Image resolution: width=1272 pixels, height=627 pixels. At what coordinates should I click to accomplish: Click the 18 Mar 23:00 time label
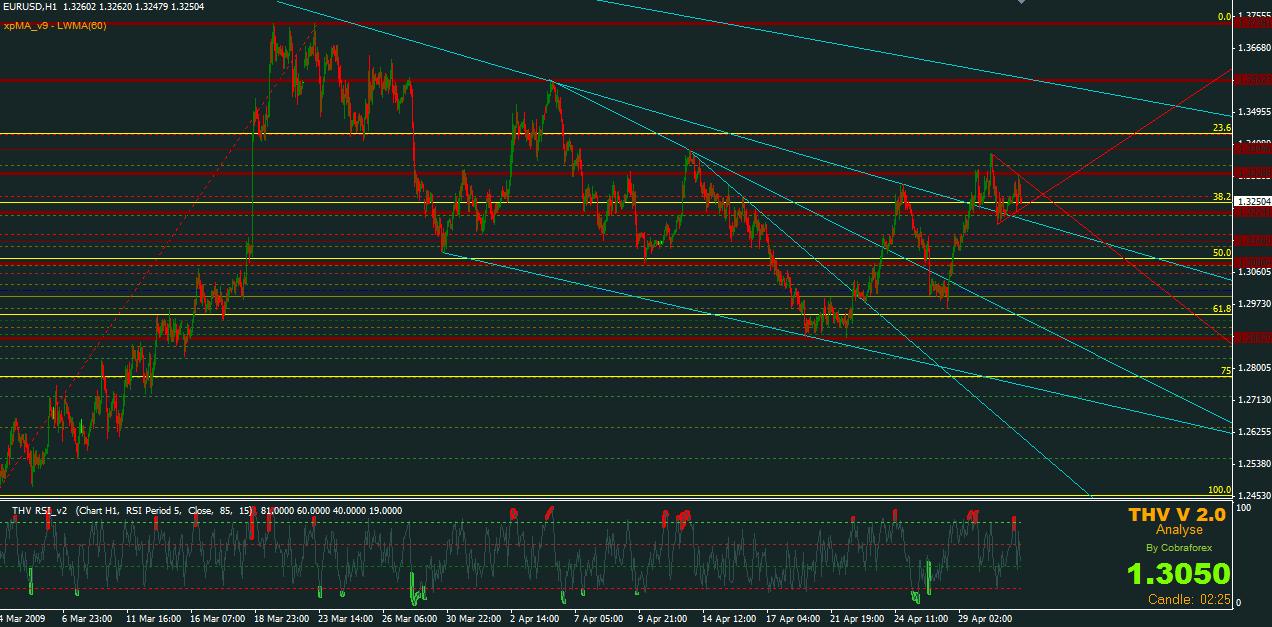[x=281, y=619]
